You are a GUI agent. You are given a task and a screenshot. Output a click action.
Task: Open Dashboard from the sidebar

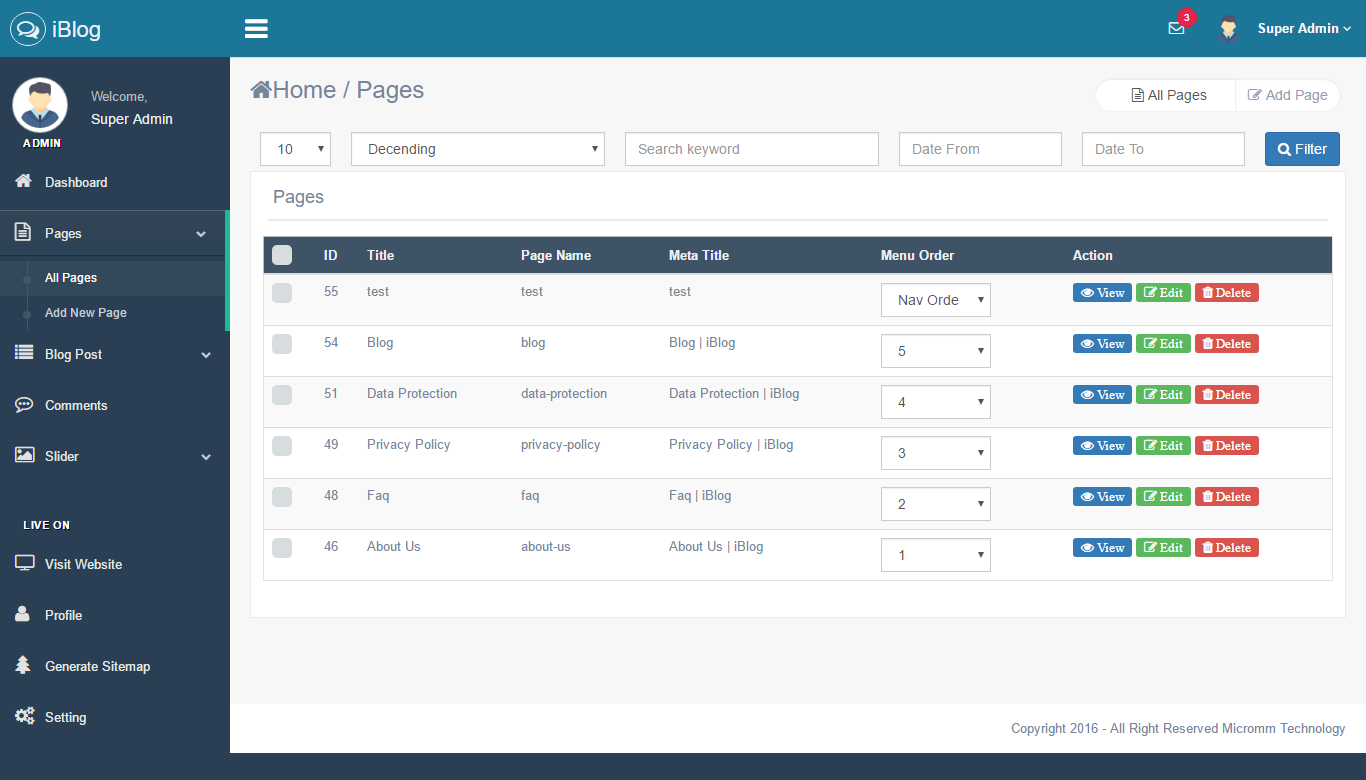coord(76,182)
